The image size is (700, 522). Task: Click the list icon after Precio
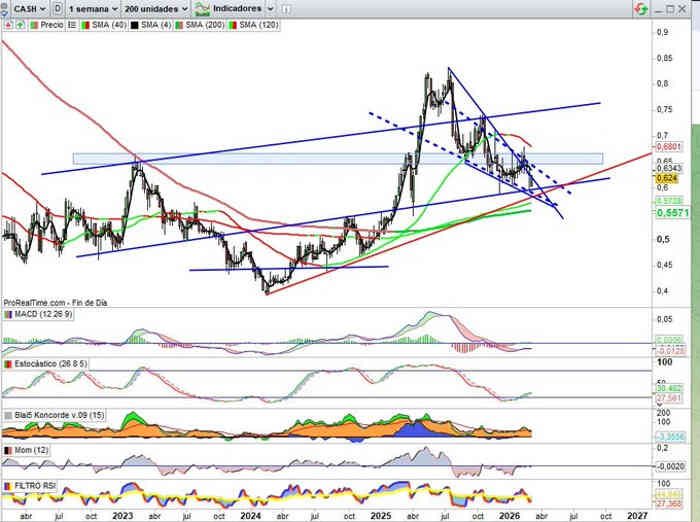pos(72,23)
